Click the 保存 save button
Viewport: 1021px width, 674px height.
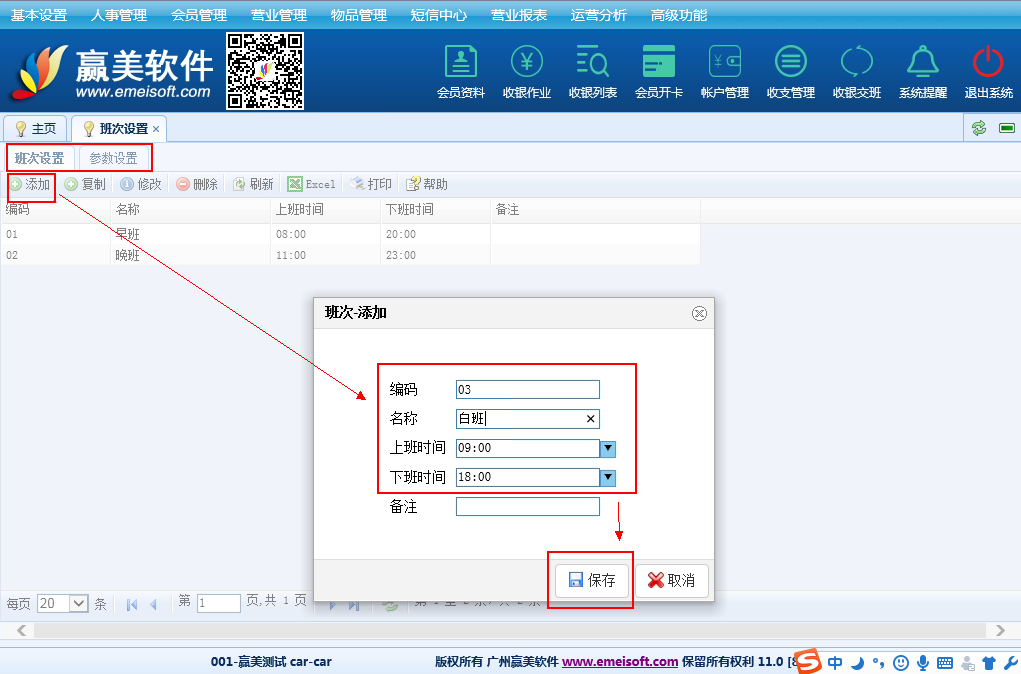point(592,581)
